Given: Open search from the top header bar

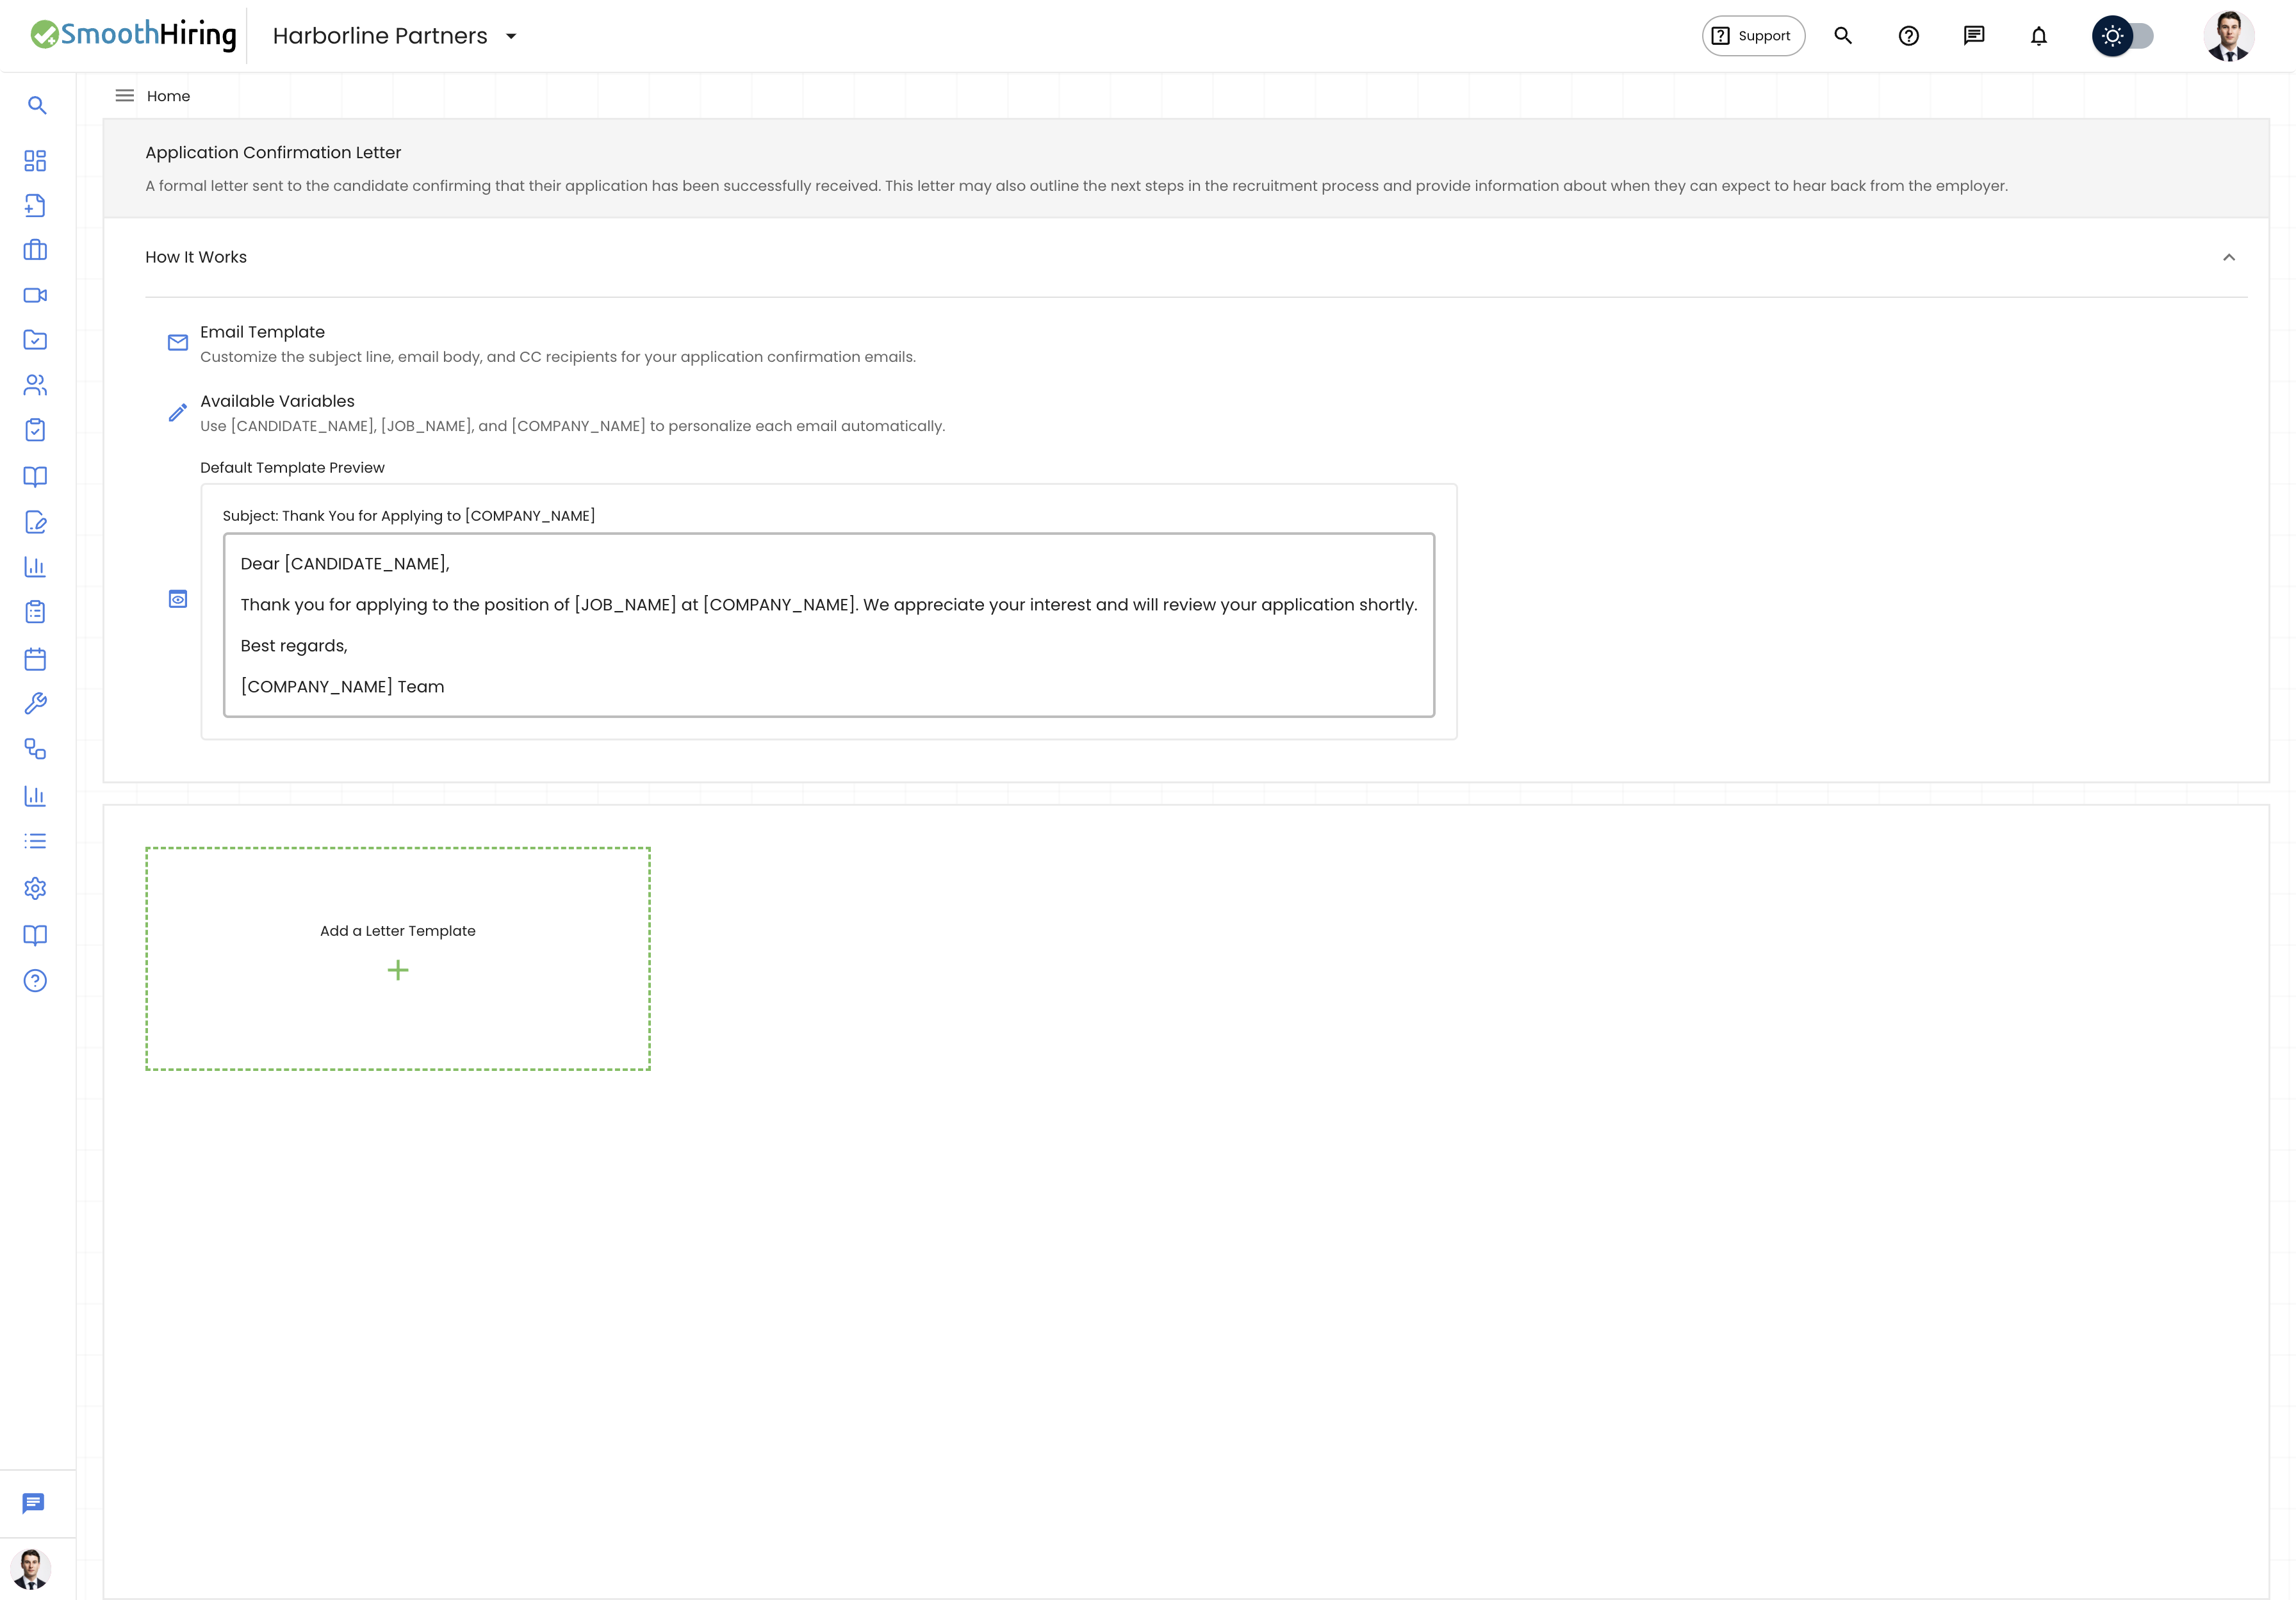Looking at the screenshot, I should coord(1843,36).
